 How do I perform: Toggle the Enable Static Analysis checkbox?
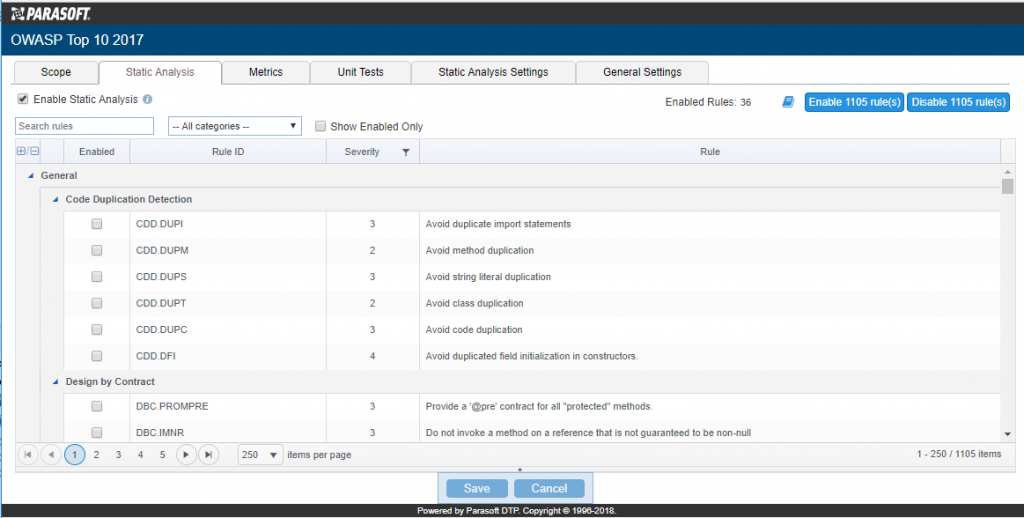pos(23,100)
